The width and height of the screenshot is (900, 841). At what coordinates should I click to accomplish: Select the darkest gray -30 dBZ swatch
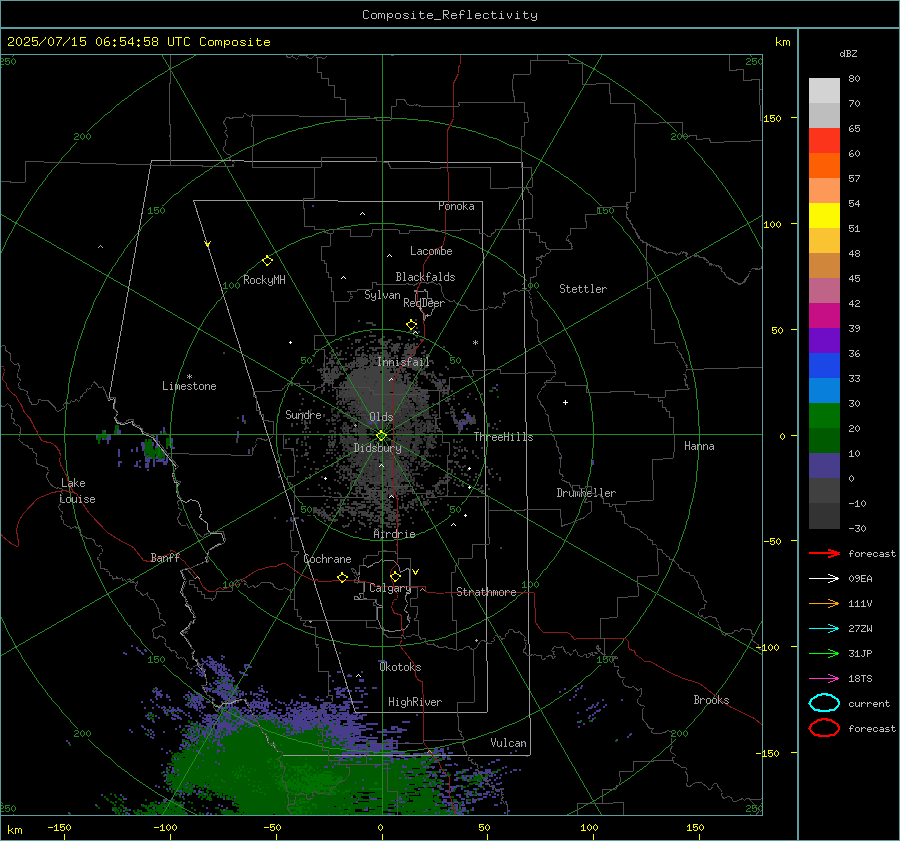(824, 516)
